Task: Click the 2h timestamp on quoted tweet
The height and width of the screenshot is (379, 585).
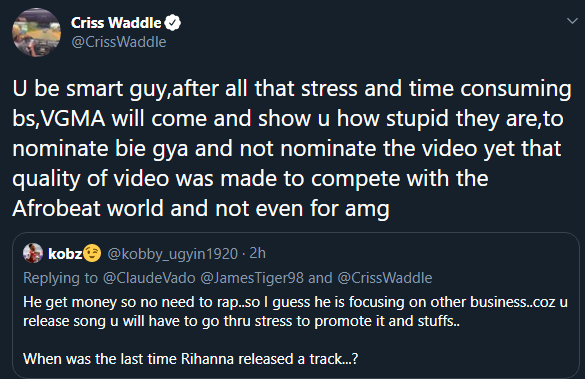Action: click(x=257, y=253)
